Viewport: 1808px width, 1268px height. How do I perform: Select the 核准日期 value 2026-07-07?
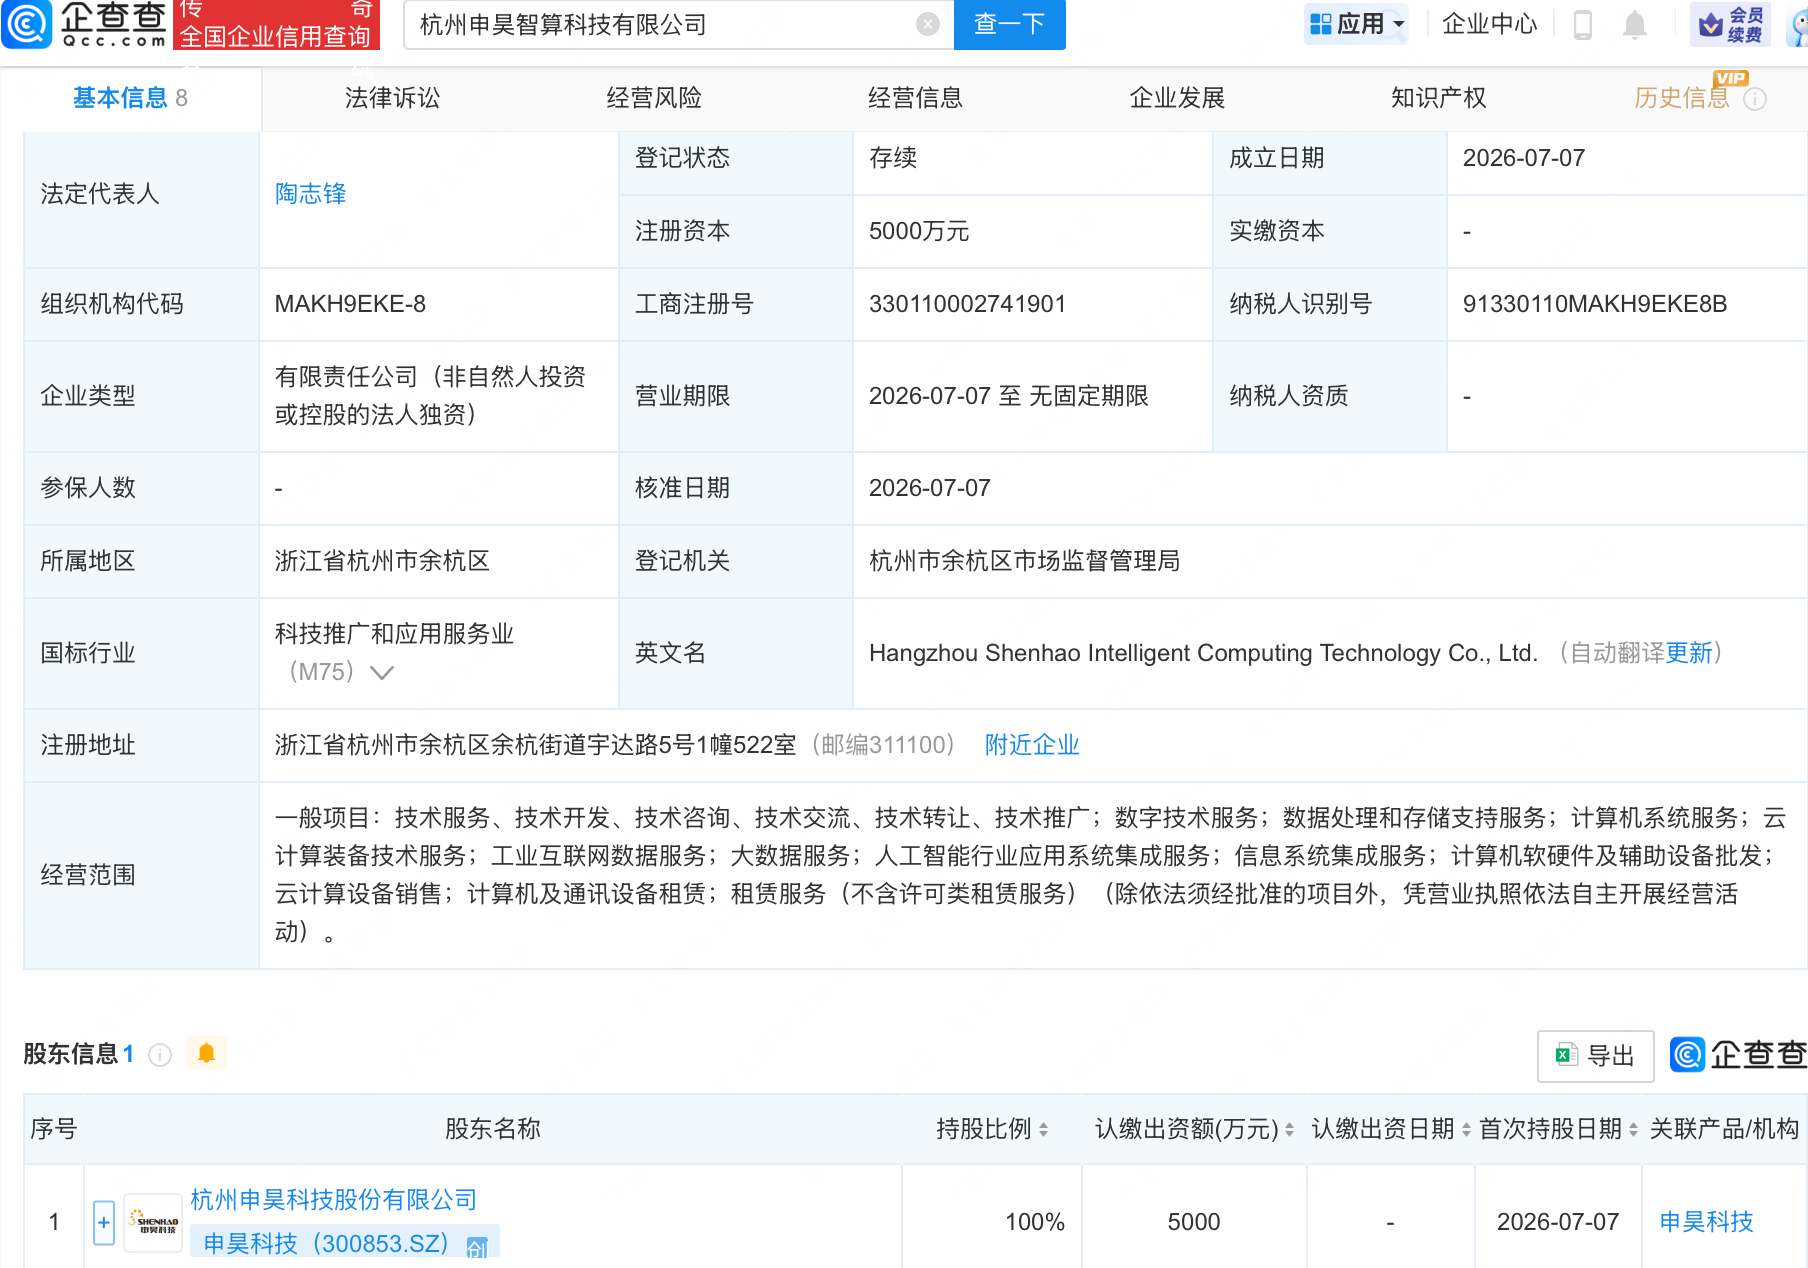[930, 488]
